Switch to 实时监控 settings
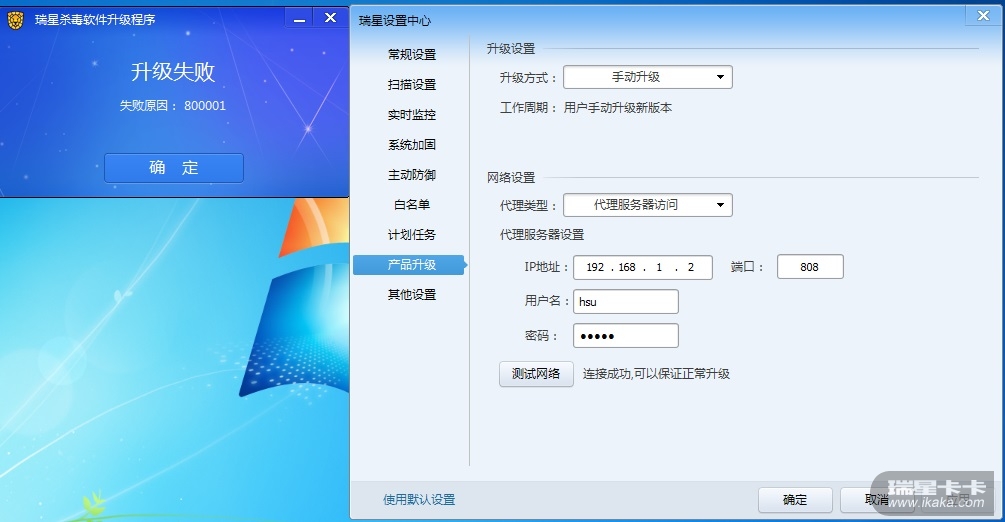The image size is (1005, 522). point(411,115)
